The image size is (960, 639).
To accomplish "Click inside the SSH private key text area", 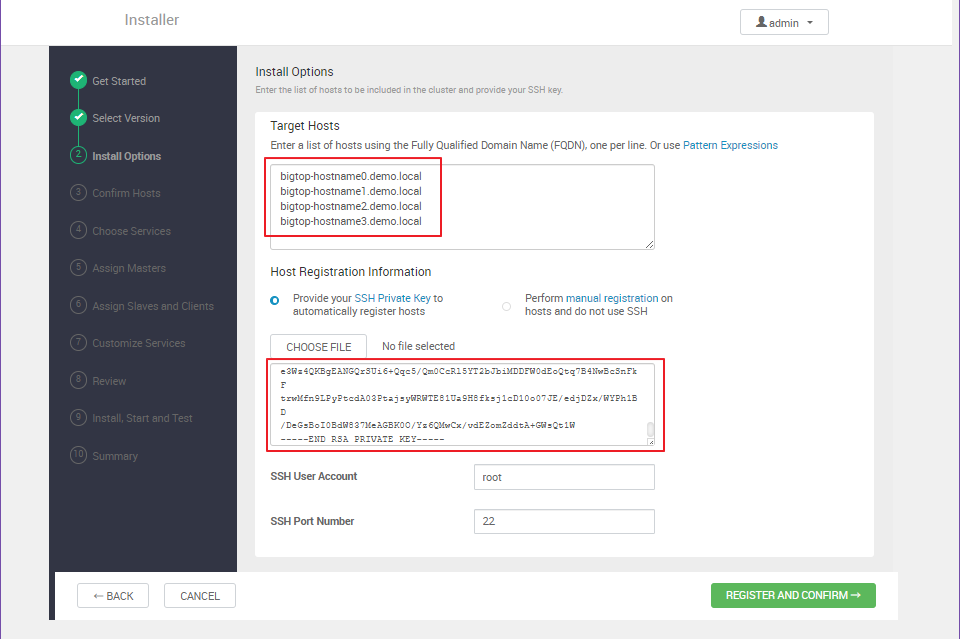I will tap(462, 405).
